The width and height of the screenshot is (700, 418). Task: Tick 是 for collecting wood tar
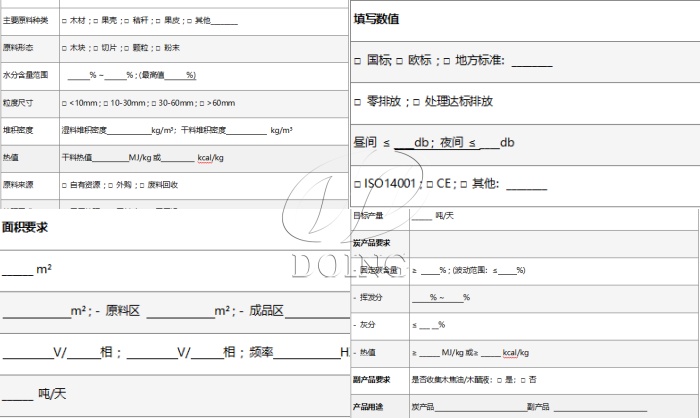(x=500, y=380)
